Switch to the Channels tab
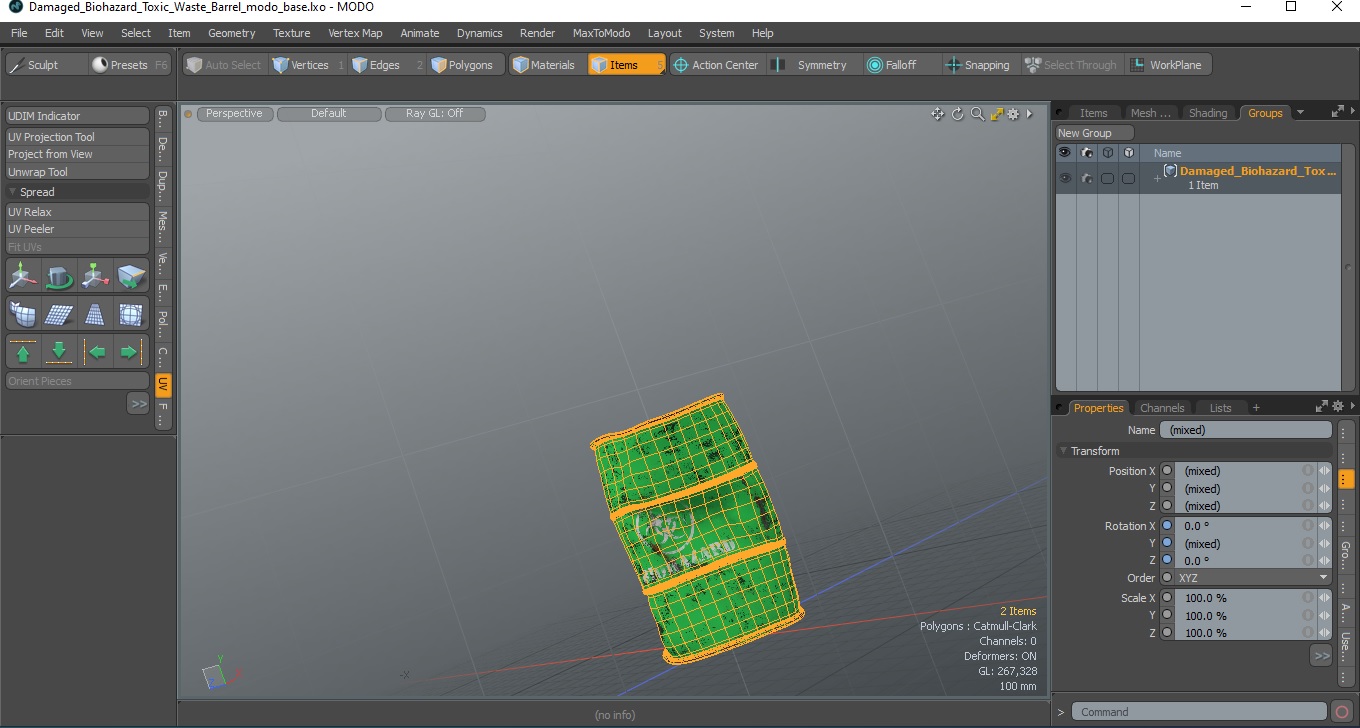 (1162, 408)
